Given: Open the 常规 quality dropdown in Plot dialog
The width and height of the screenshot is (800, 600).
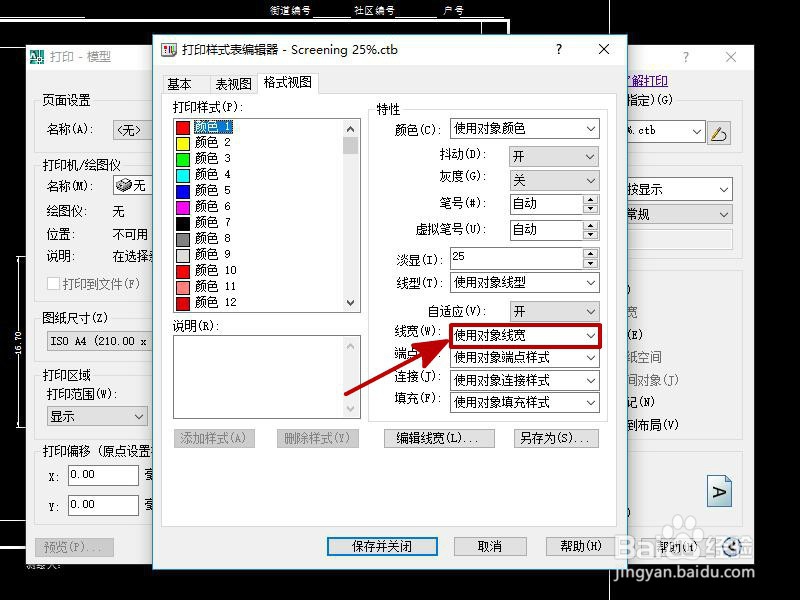Looking at the screenshot, I should pyautogui.click(x=680, y=214).
